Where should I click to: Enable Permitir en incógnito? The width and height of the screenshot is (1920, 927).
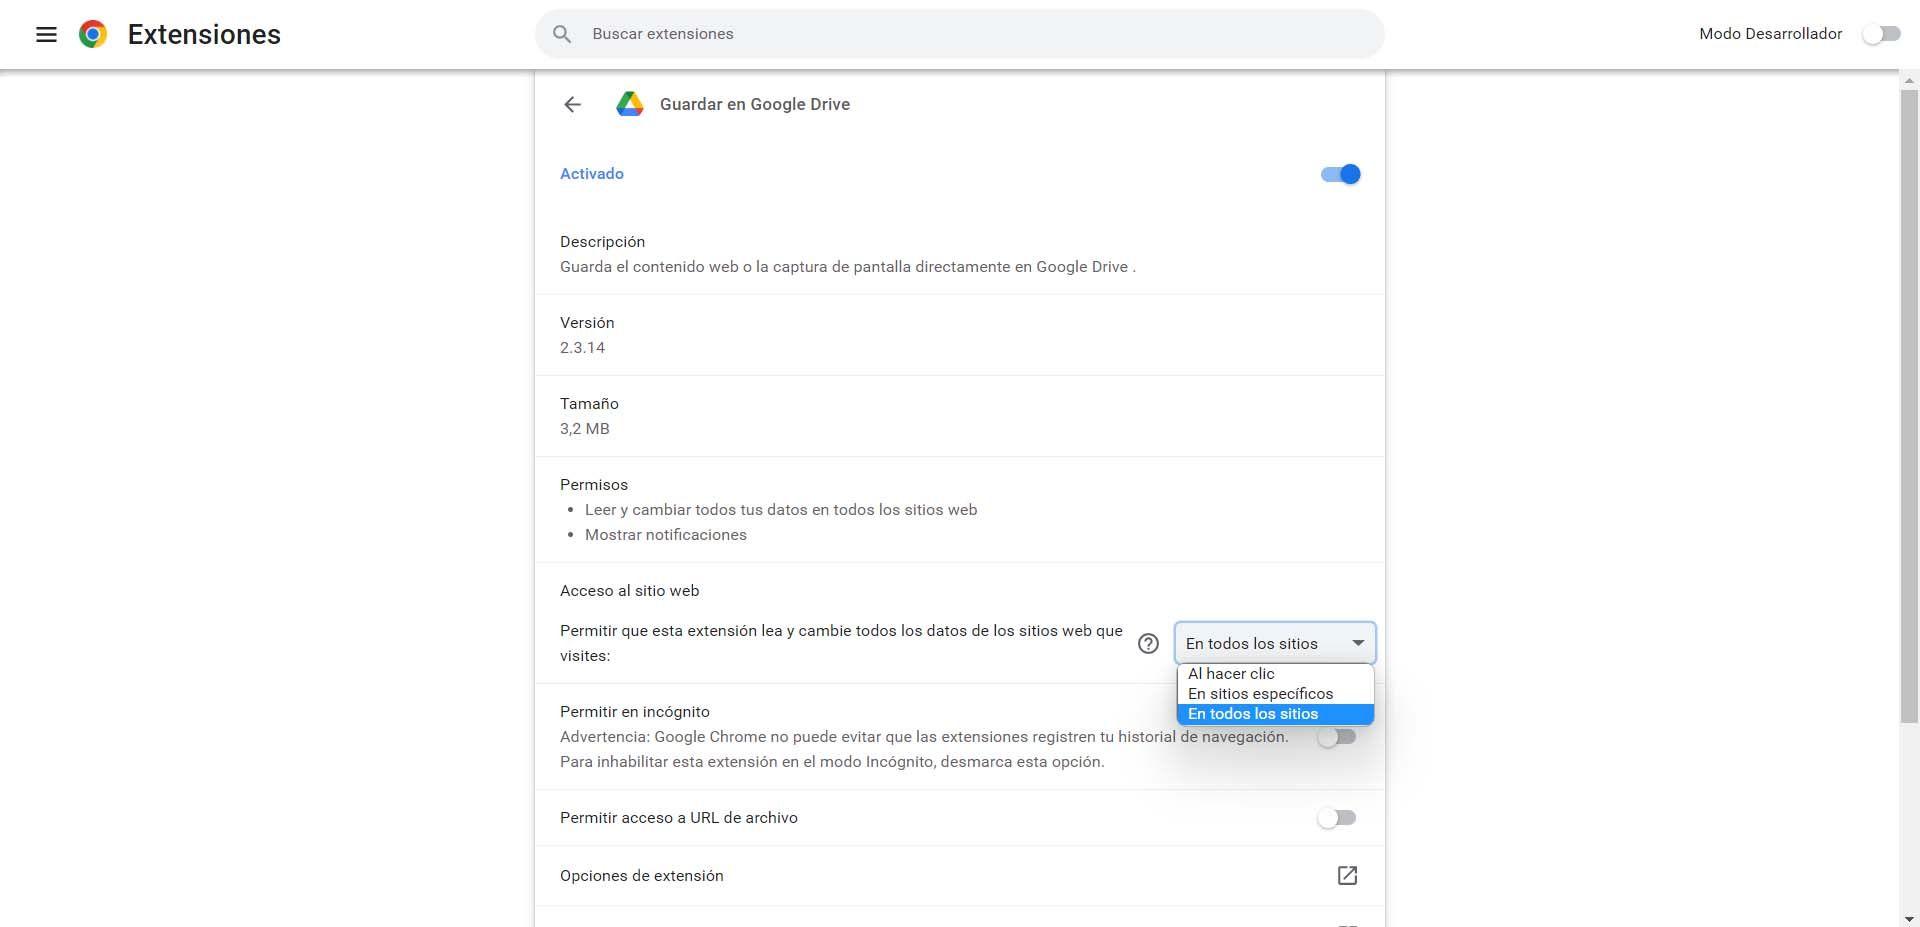coord(1337,737)
